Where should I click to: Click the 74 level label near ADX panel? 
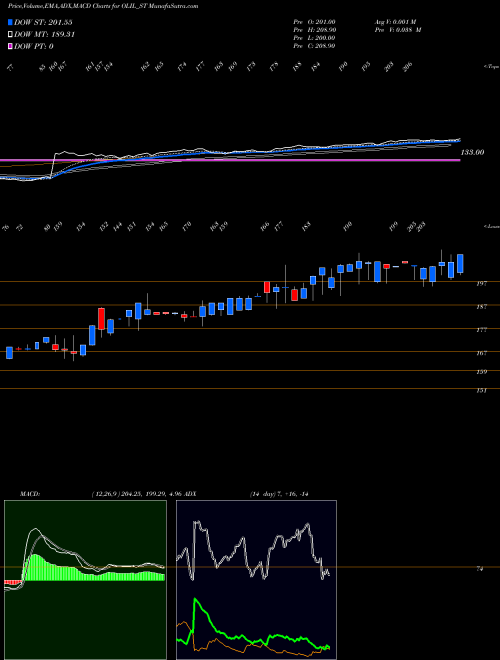(479, 569)
